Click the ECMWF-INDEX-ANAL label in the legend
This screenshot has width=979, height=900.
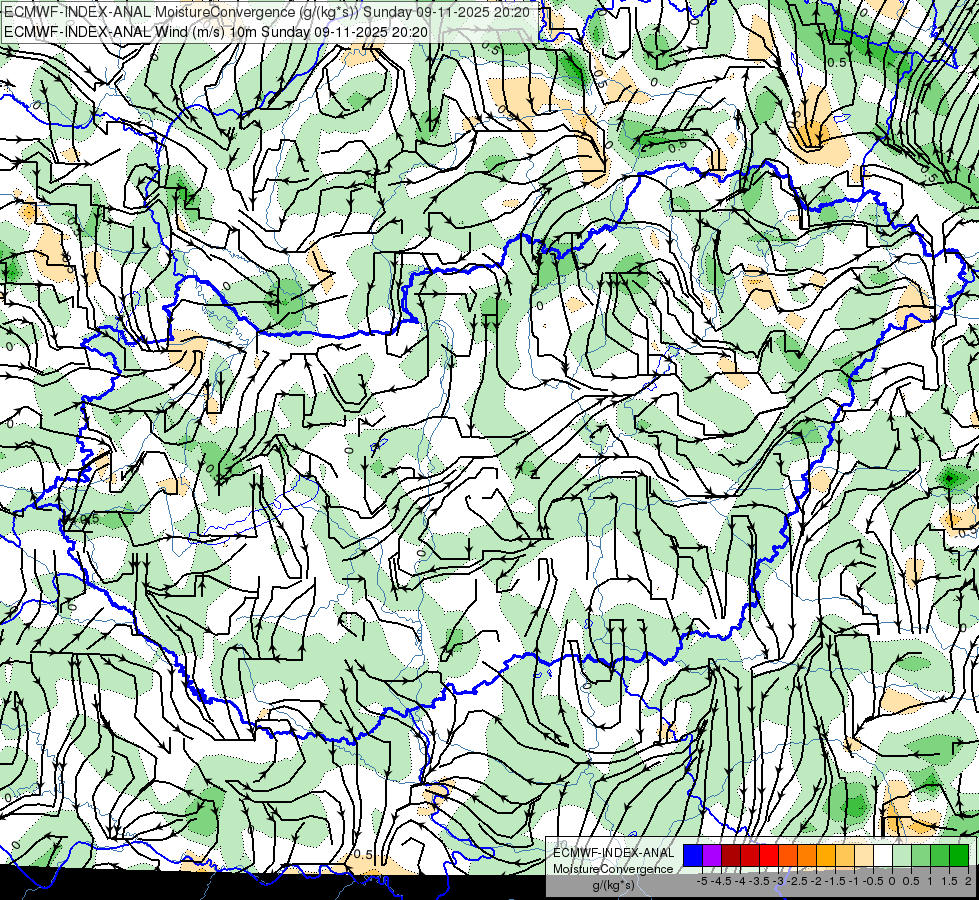(x=613, y=853)
